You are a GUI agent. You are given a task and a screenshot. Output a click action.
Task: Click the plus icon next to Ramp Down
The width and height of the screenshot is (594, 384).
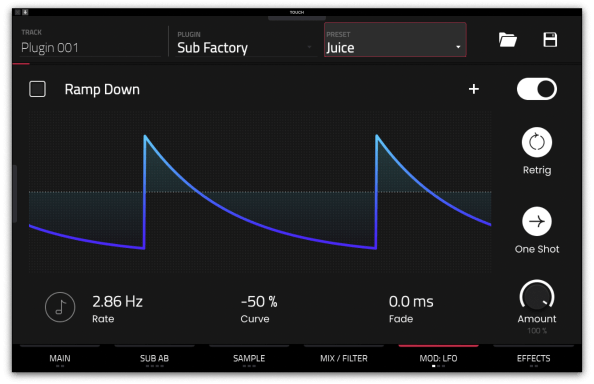[474, 89]
